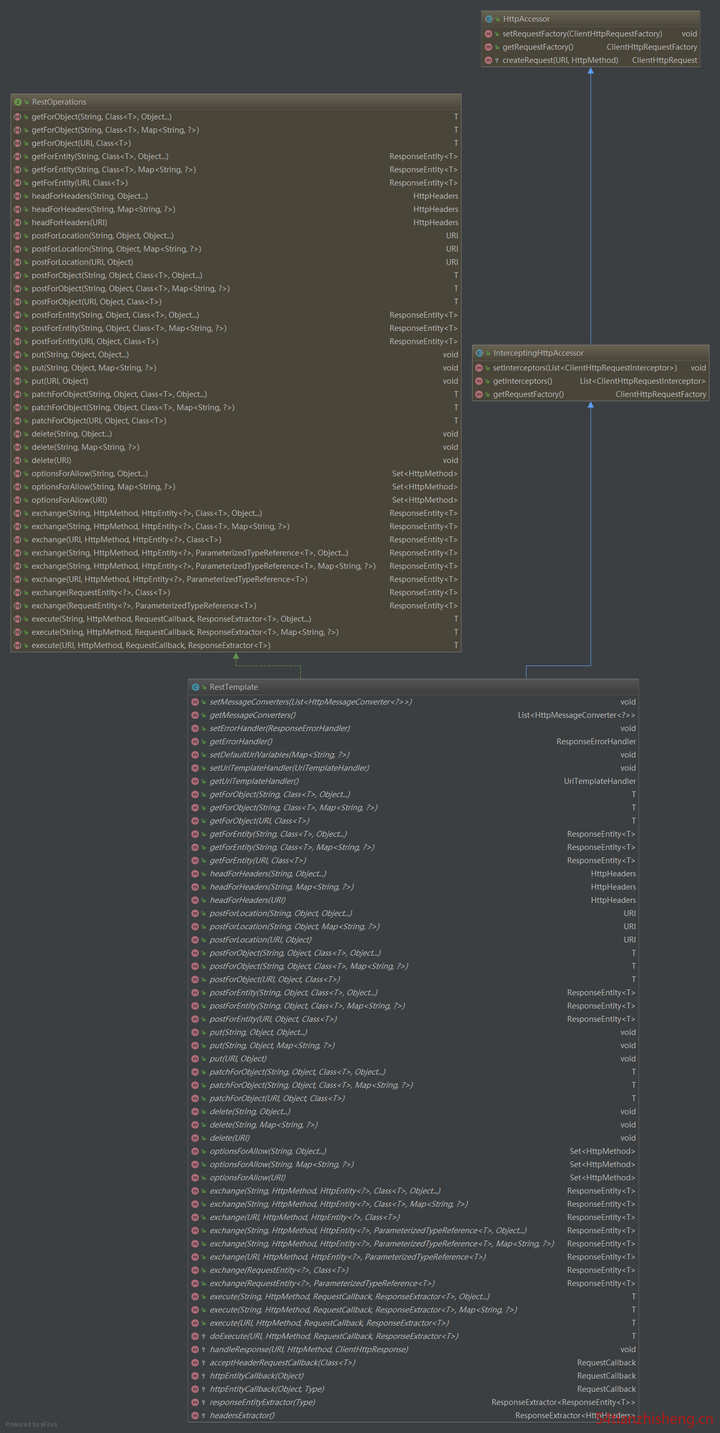Click method icon beside getInterceptors()
The height and width of the screenshot is (1433, 720).
(x=479, y=381)
